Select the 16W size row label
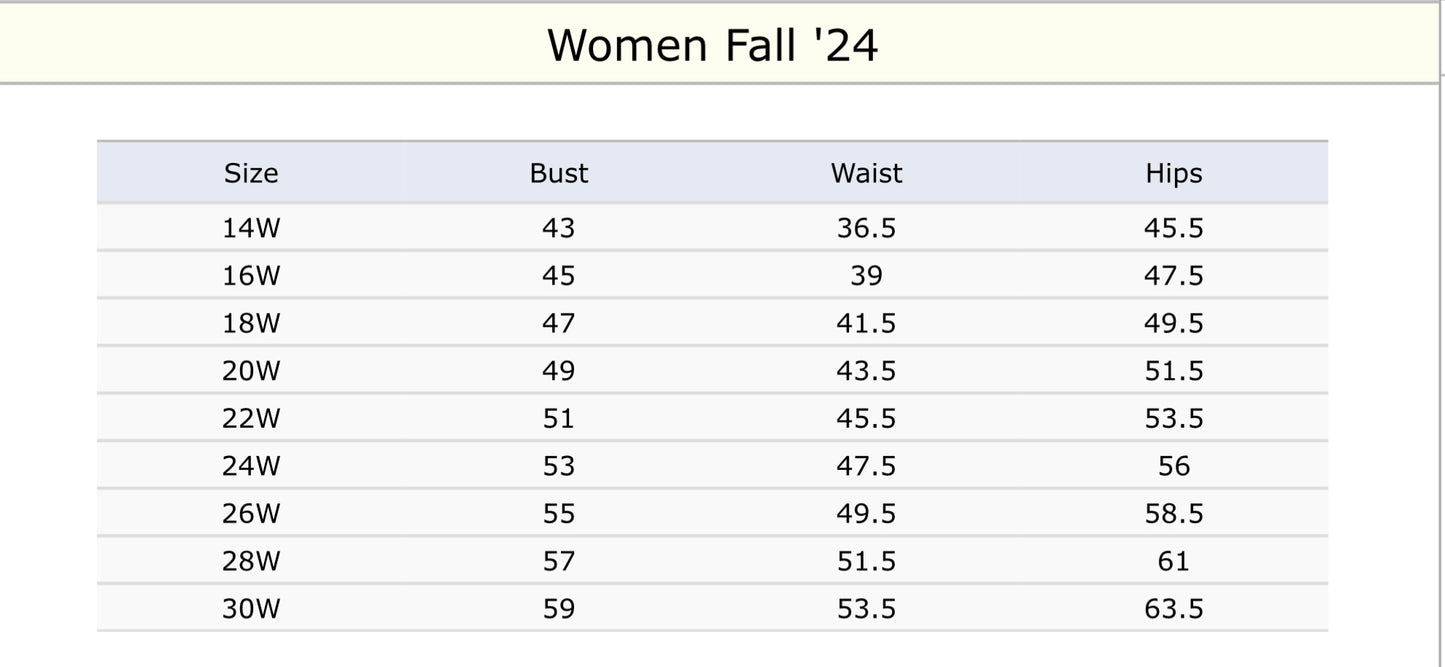This screenshot has height=667, width=1445. 251,276
